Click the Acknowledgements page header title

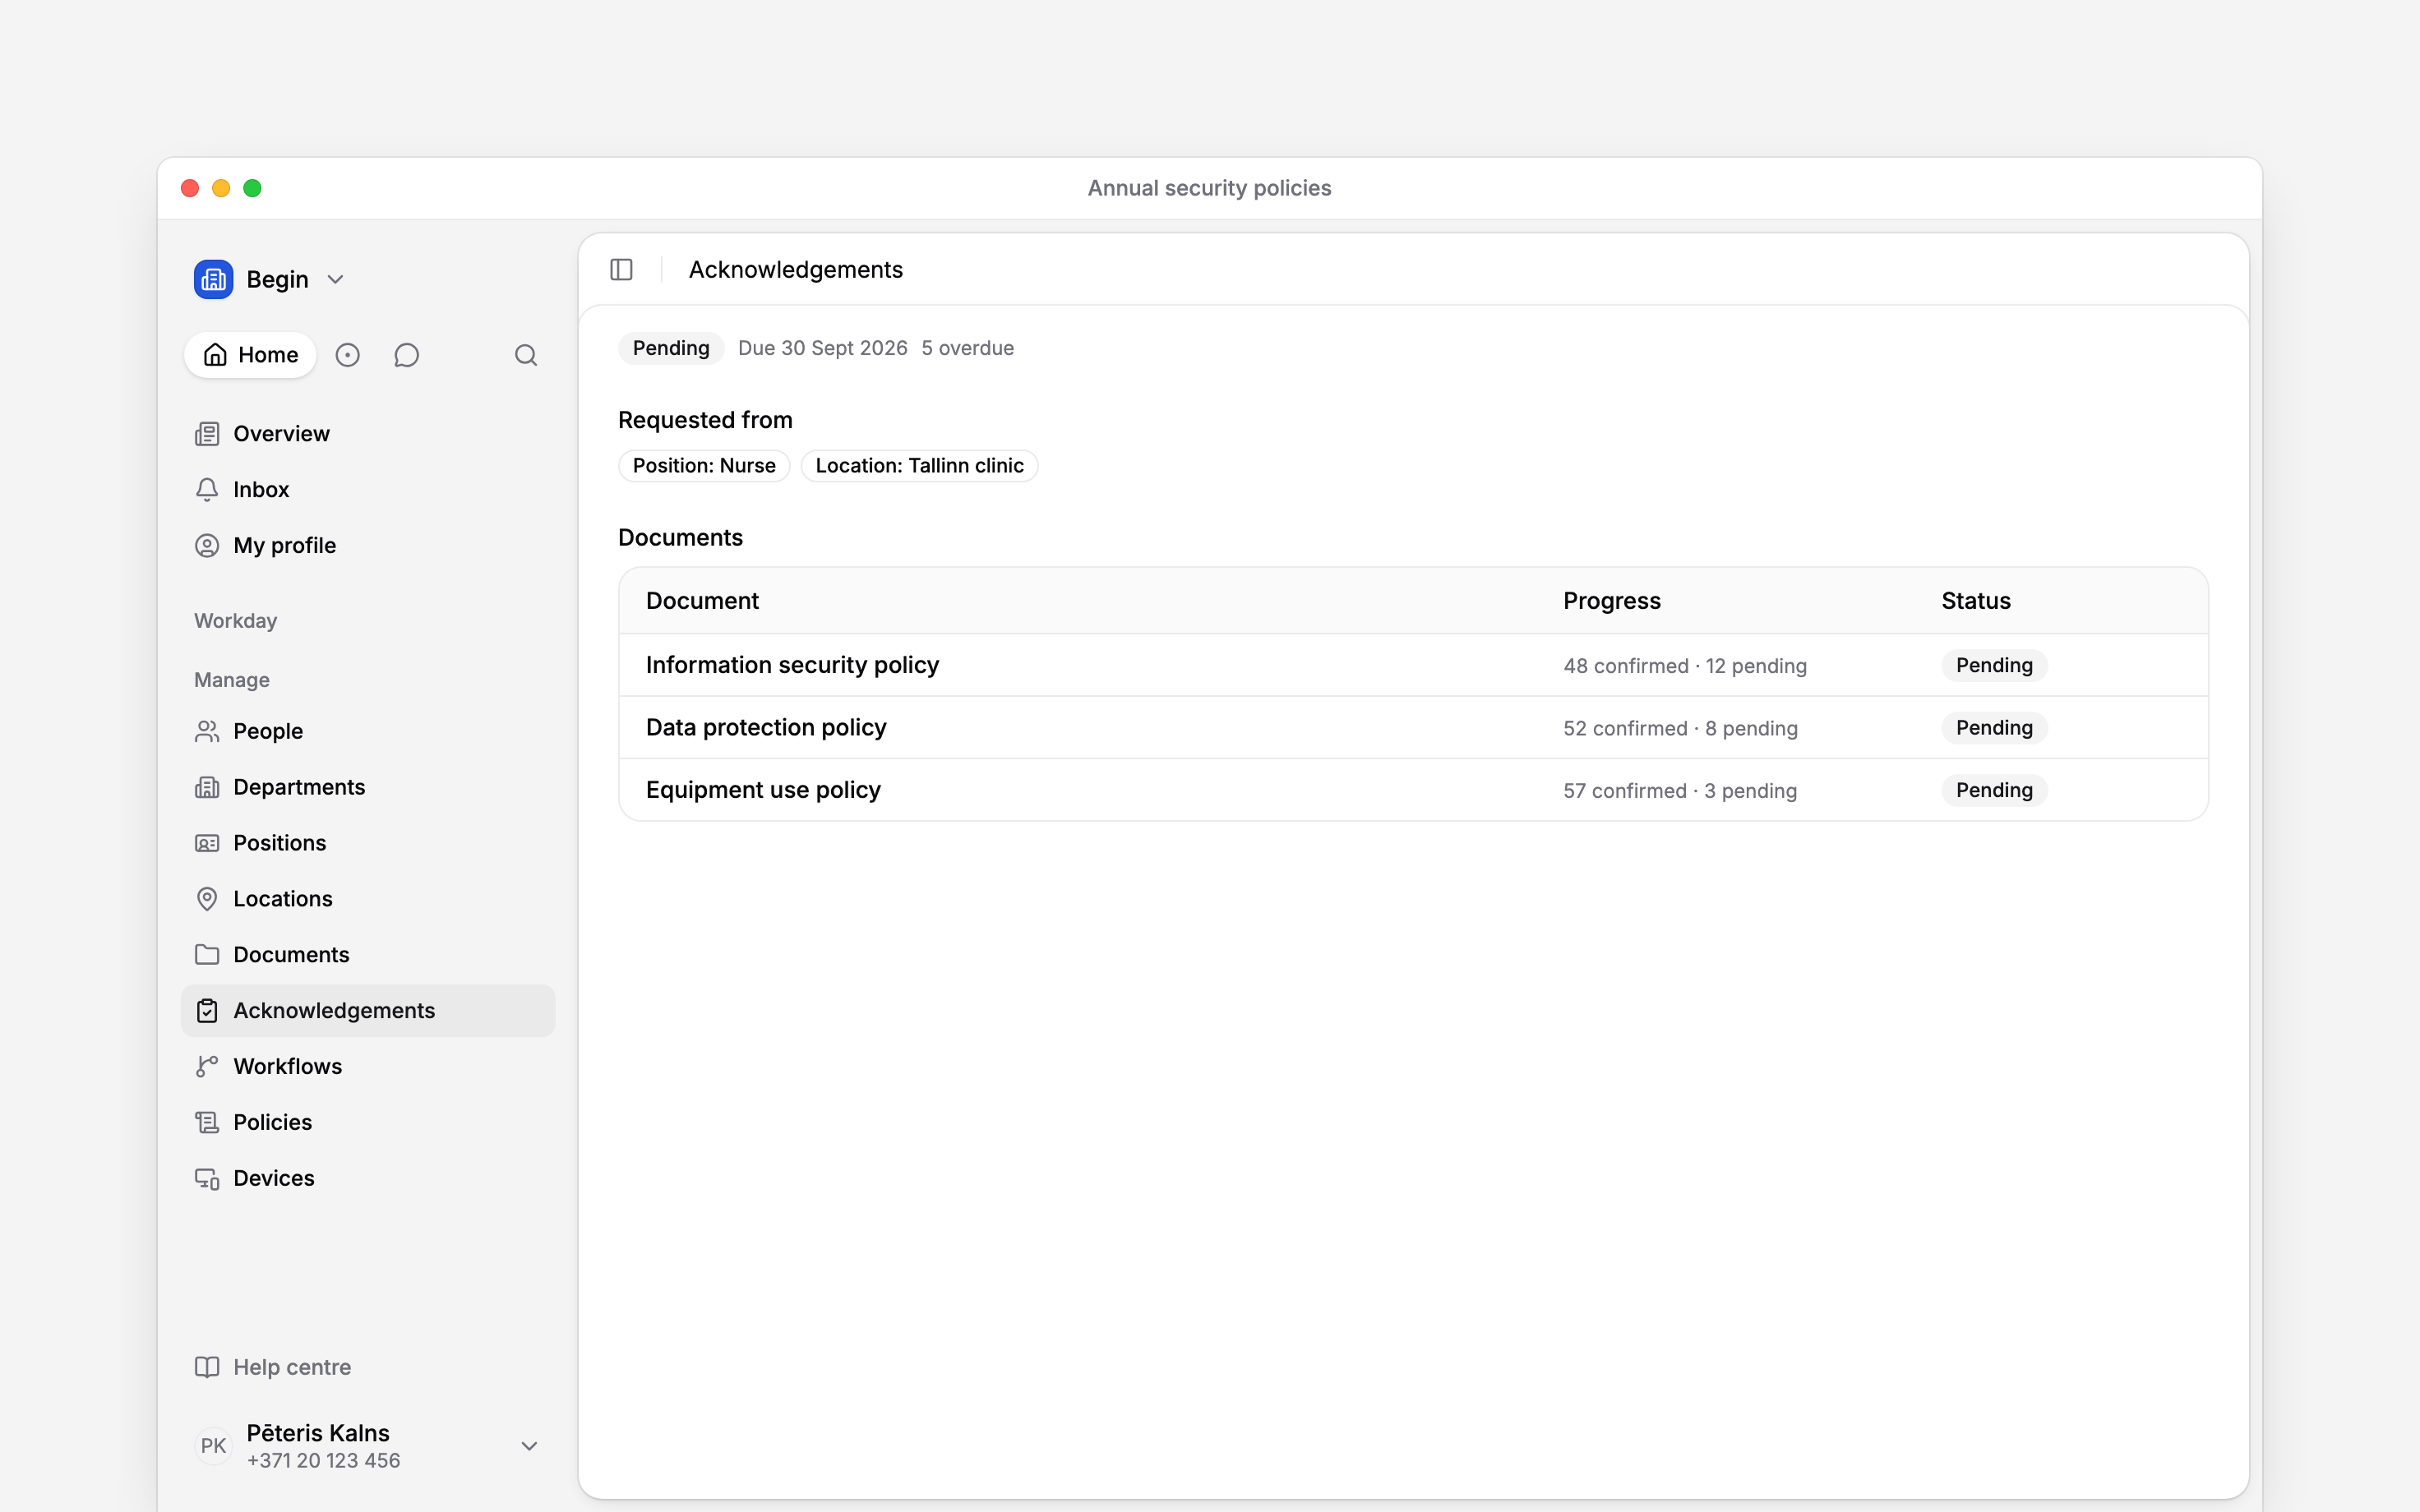coord(796,270)
